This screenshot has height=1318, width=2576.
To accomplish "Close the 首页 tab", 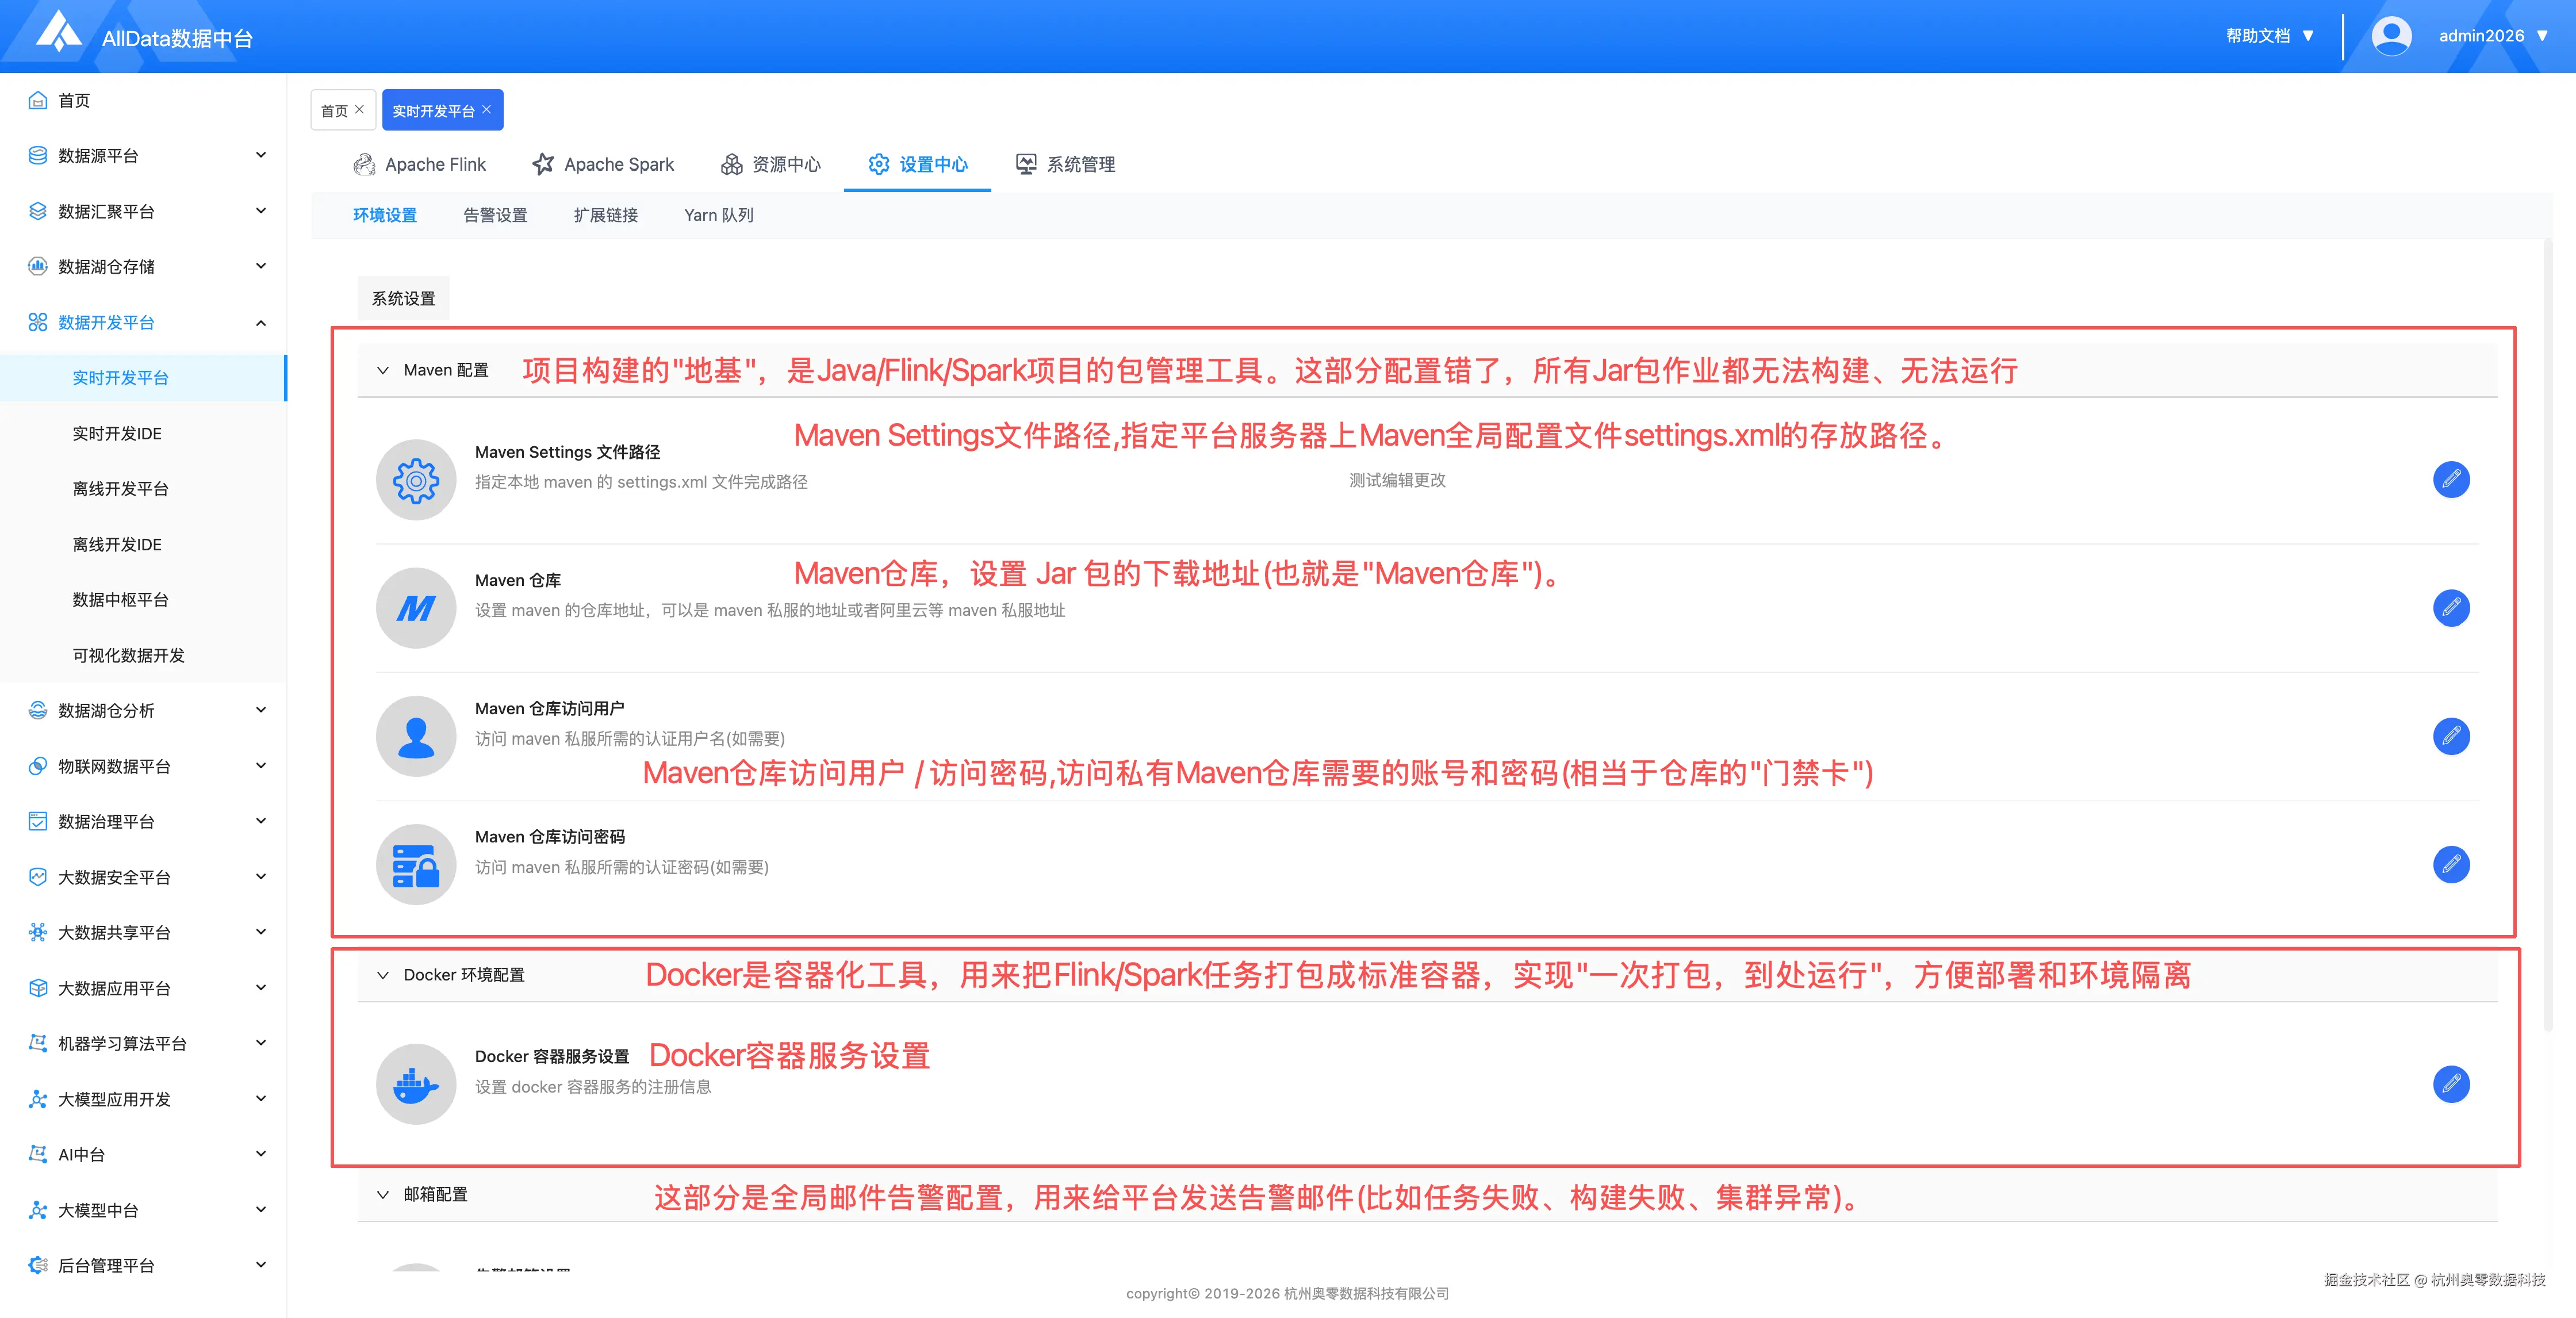I will tap(360, 110).
